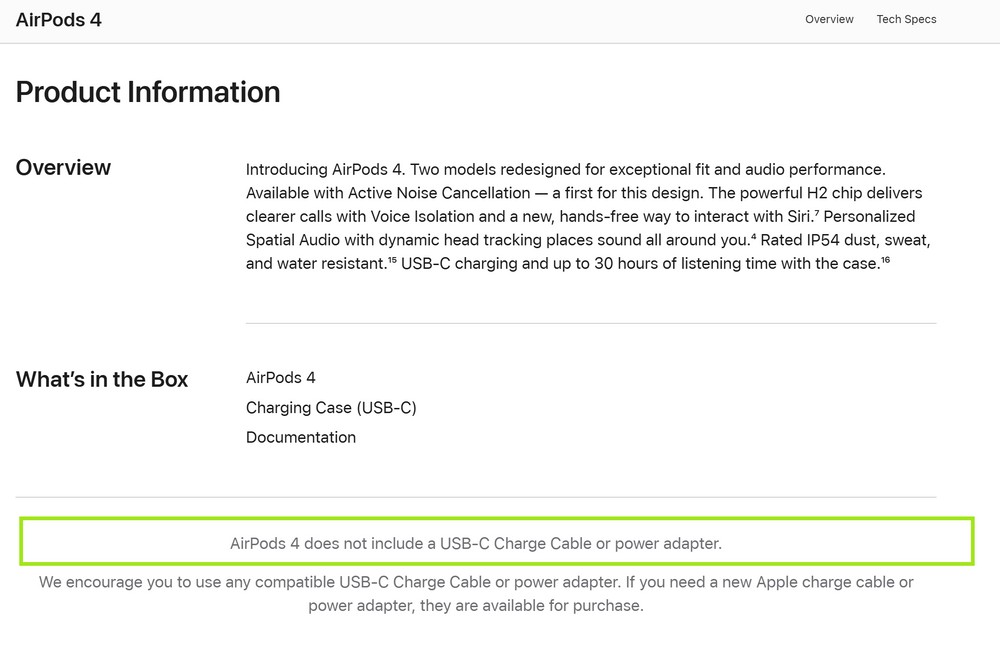The width and height of the screenshot is (1000, 665).
Task: Click the 'Product Information' page heading
Action: coord(148,92)
